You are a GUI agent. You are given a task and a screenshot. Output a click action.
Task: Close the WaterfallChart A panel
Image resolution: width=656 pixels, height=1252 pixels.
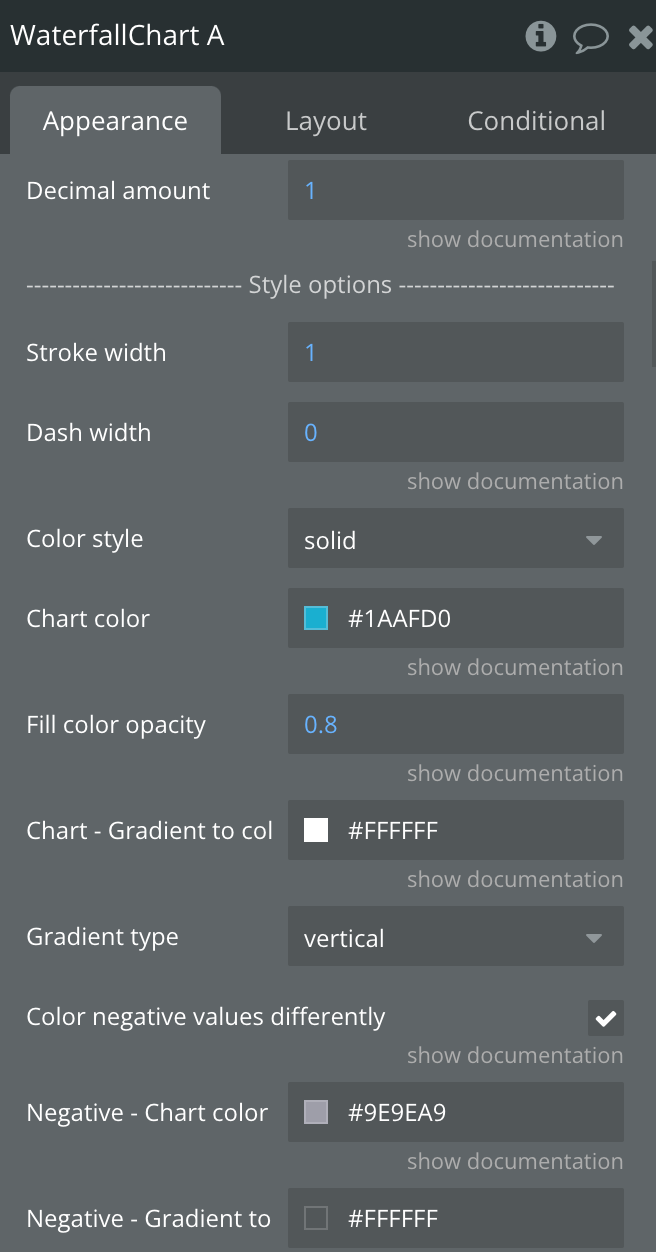point(641,37)
